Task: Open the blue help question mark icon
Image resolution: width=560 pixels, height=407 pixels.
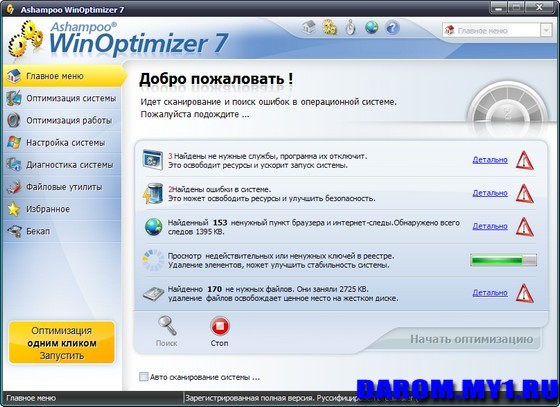Action: pyautogui.click(x=392, y=27)
